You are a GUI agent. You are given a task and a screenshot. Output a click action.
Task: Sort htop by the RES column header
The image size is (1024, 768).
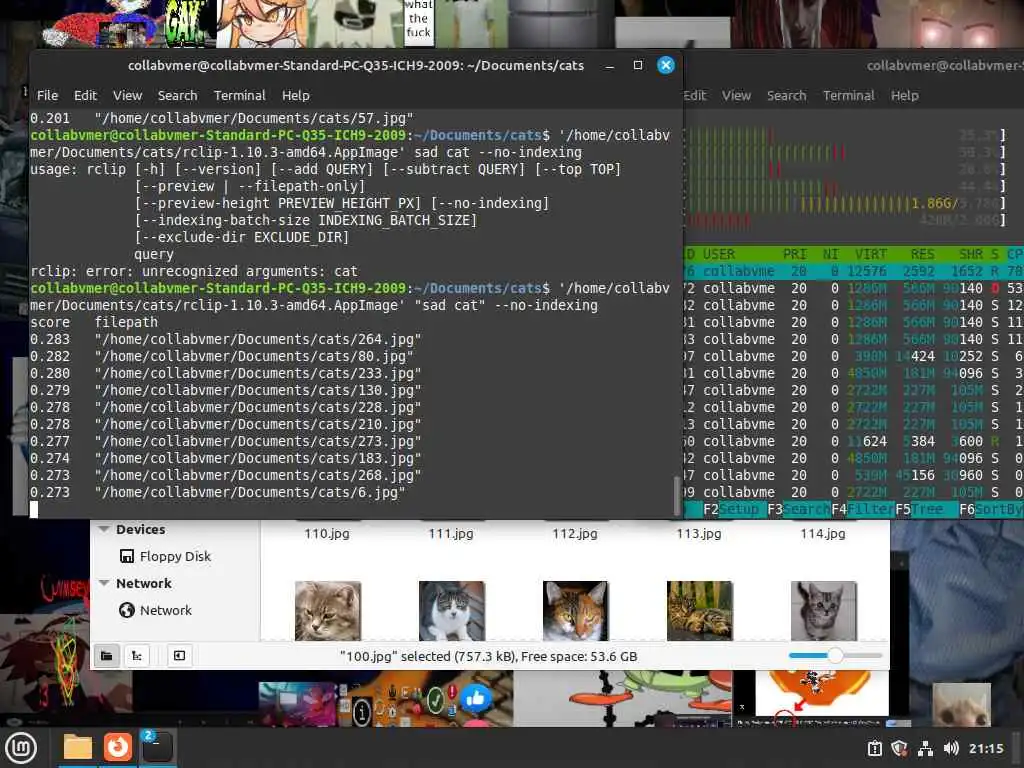click(923, 254)
